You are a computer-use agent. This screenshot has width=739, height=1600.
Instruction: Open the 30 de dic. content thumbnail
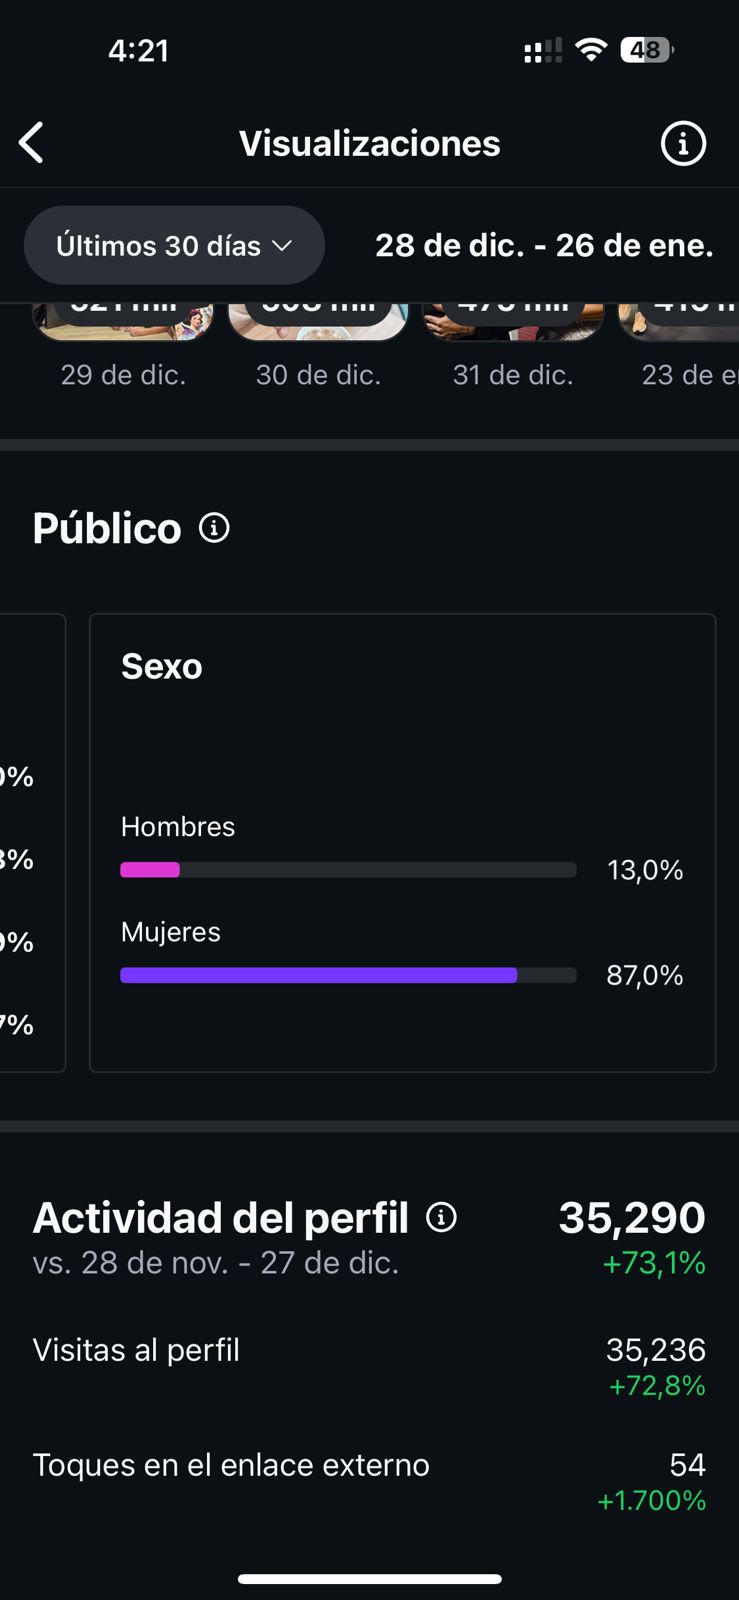click(318, 322)
